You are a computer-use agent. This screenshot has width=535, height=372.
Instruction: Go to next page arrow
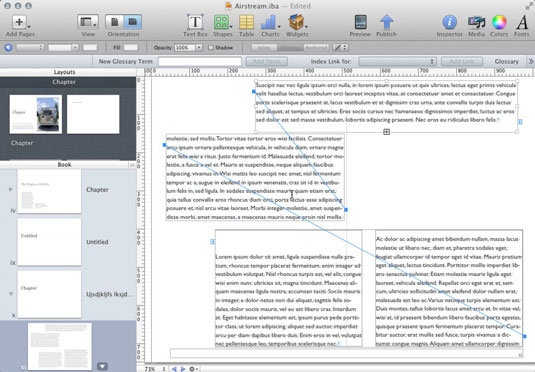pyautogui.click(x=183, y=369)
